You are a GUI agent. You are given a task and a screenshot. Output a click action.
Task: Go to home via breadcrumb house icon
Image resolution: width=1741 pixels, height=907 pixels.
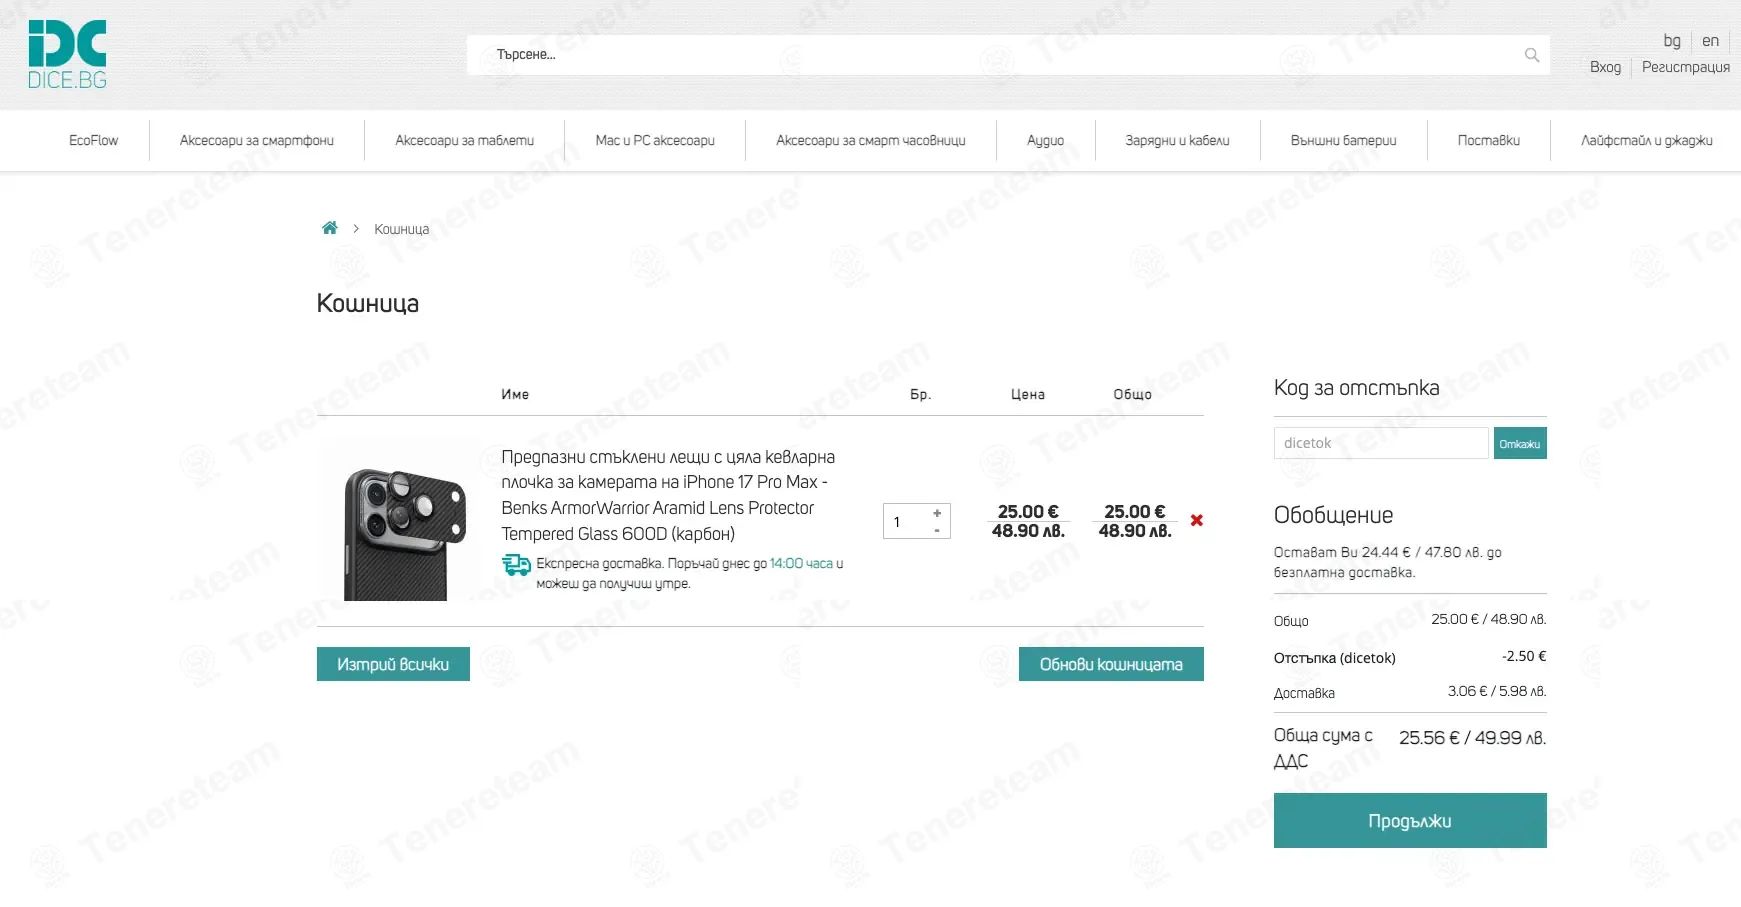329,228
